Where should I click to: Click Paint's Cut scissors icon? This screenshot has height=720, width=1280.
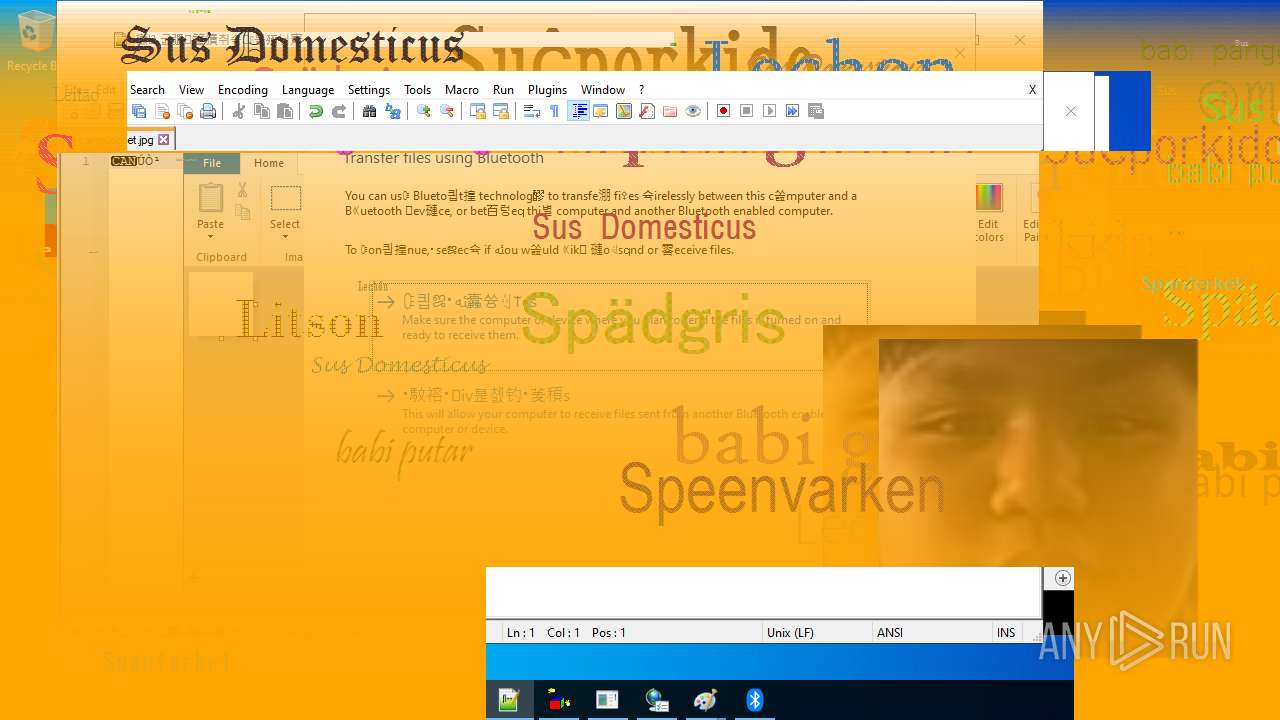click(x=242, y=190)
